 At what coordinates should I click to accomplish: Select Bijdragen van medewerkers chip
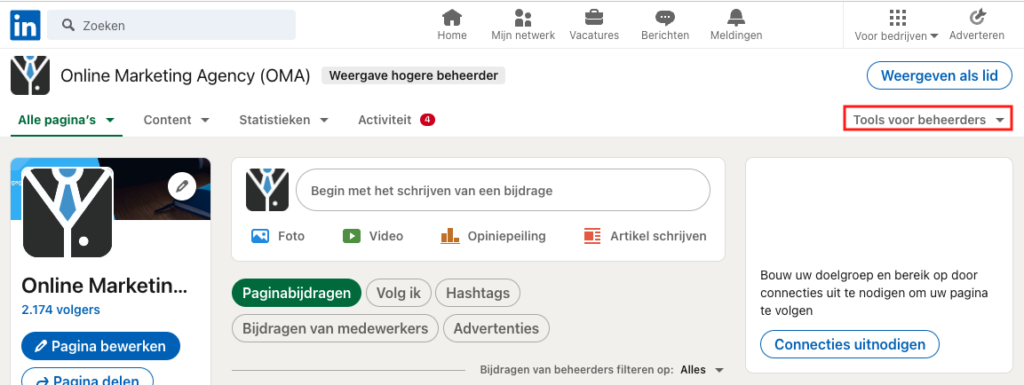click(335, 328)
